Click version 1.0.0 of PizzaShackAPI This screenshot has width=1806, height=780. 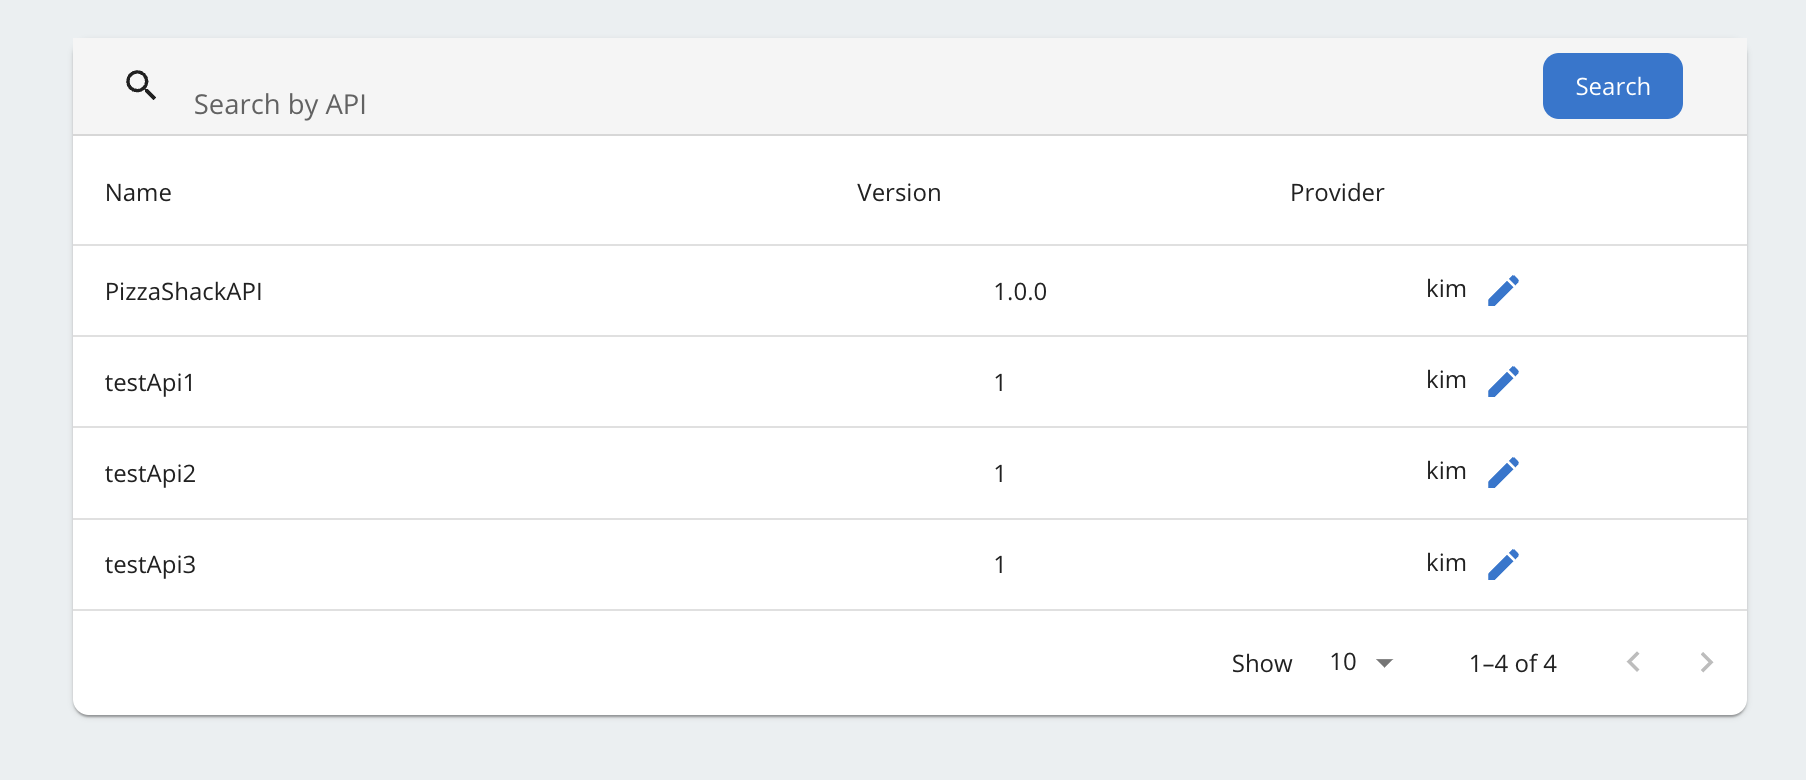point(1019,292)
